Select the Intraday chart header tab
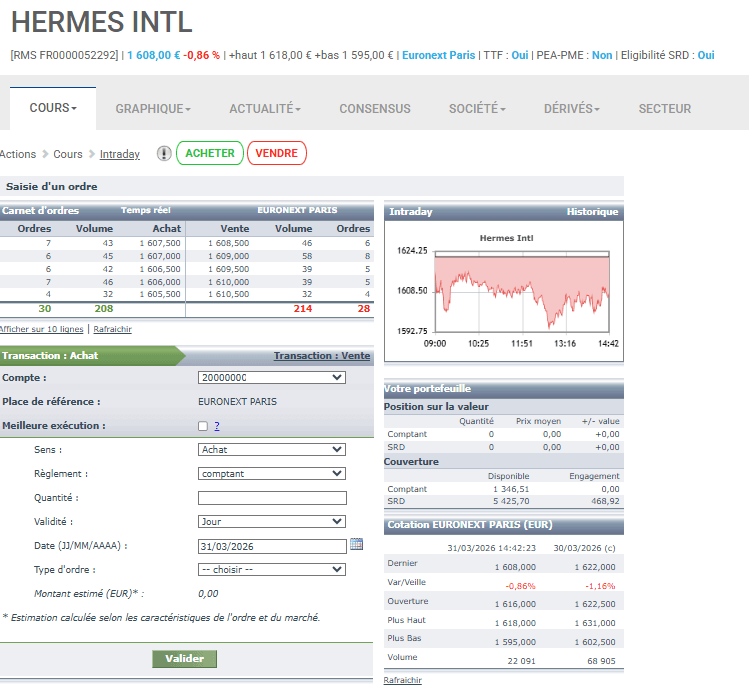 coord(411,212)
